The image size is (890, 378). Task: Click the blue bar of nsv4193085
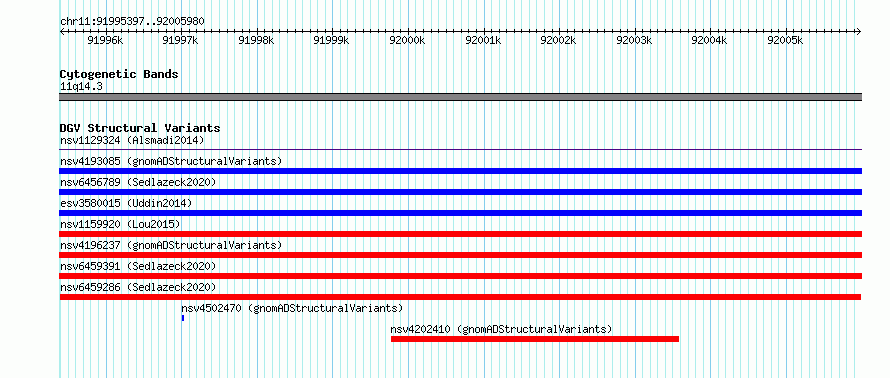(x=461, y=171)
